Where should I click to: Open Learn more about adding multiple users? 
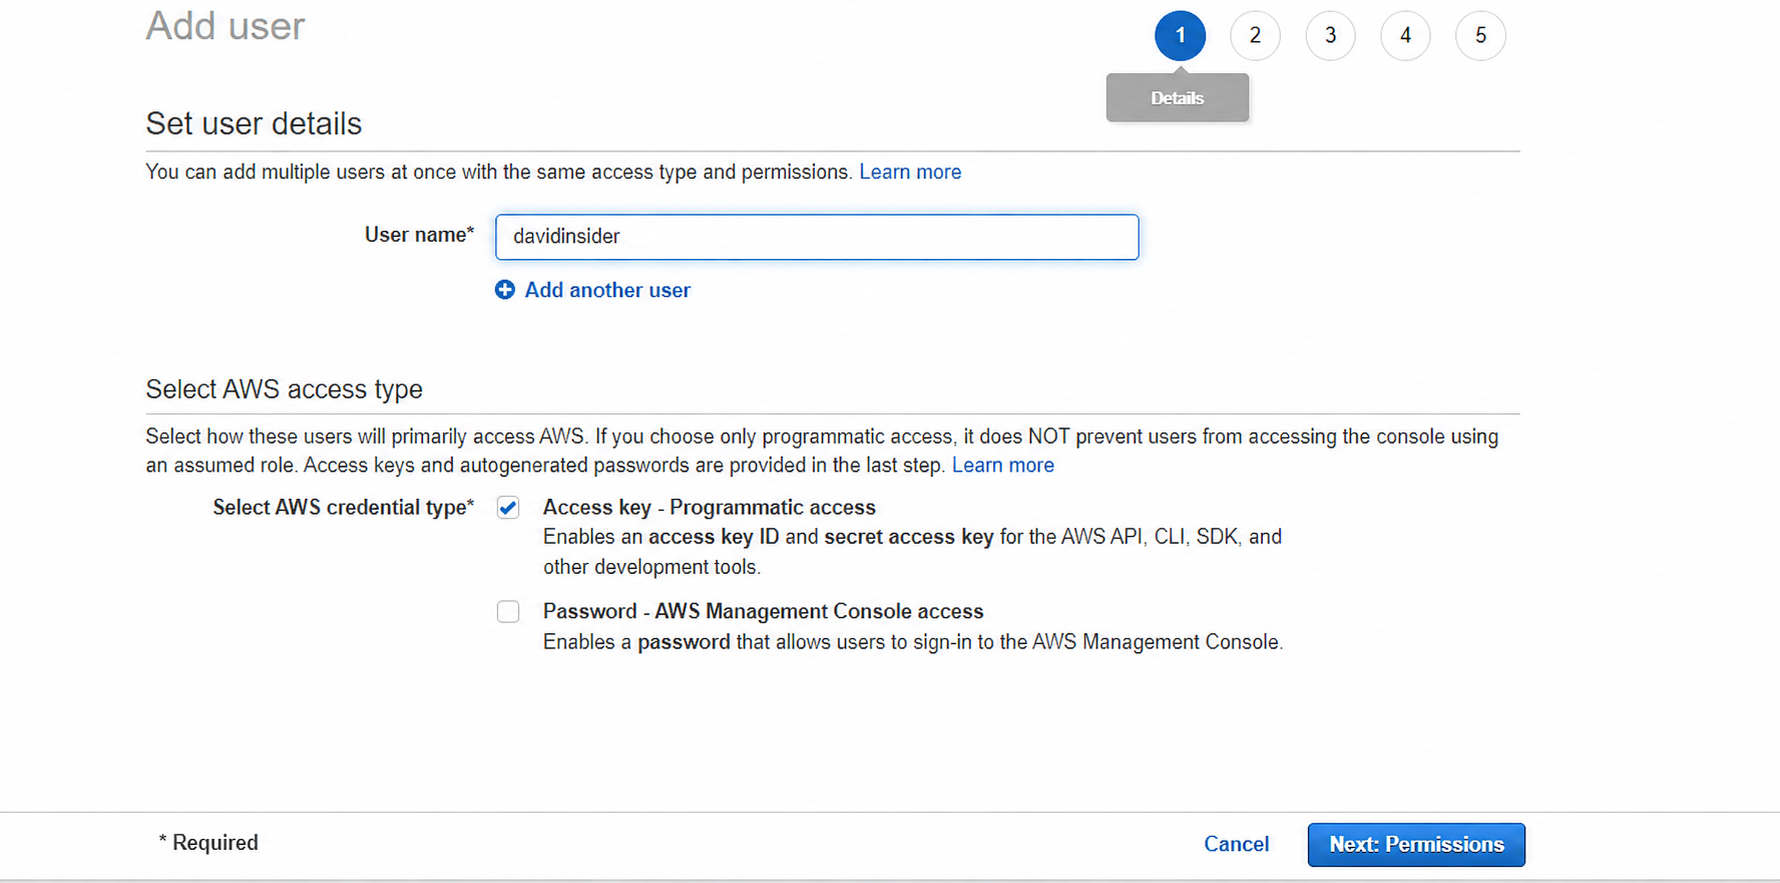coord(910,172)
